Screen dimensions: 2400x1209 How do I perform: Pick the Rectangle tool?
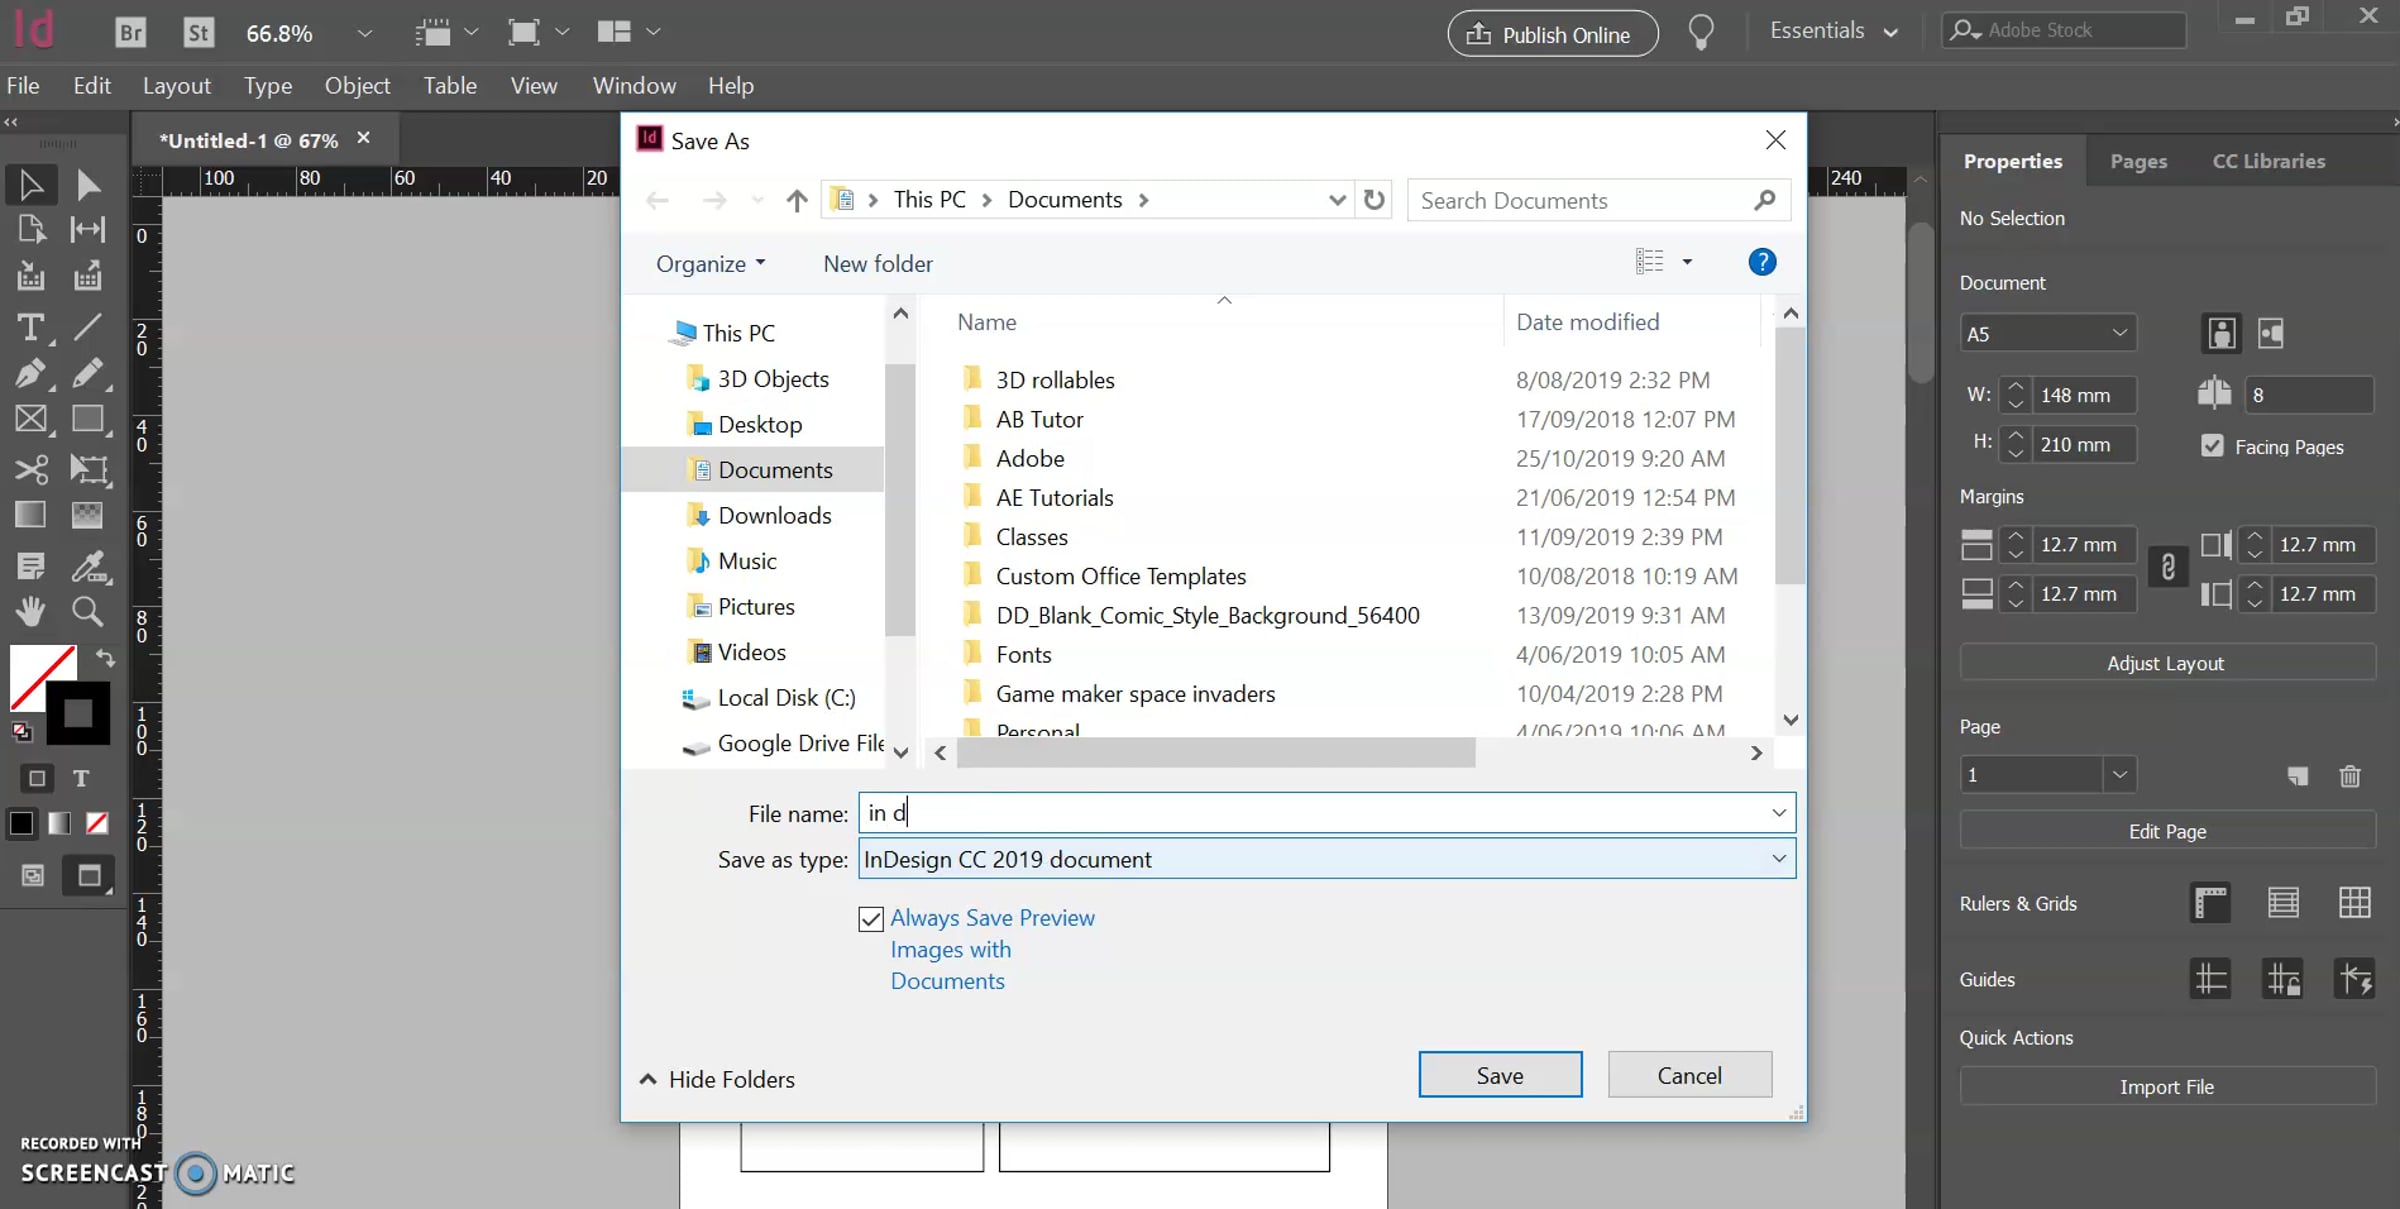pos(88,419)
